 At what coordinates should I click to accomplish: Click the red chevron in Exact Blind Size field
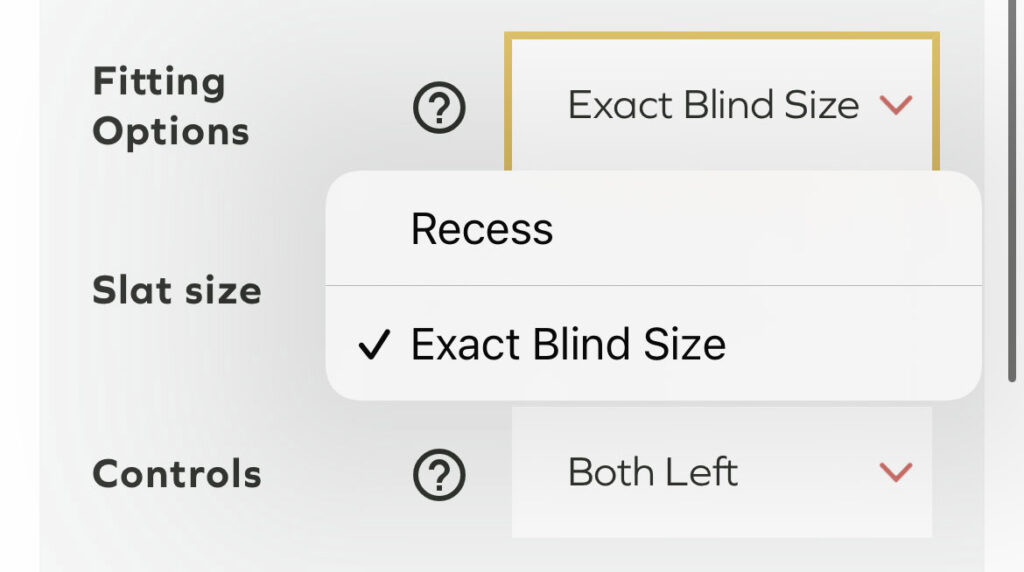click(x=895, y=105)
